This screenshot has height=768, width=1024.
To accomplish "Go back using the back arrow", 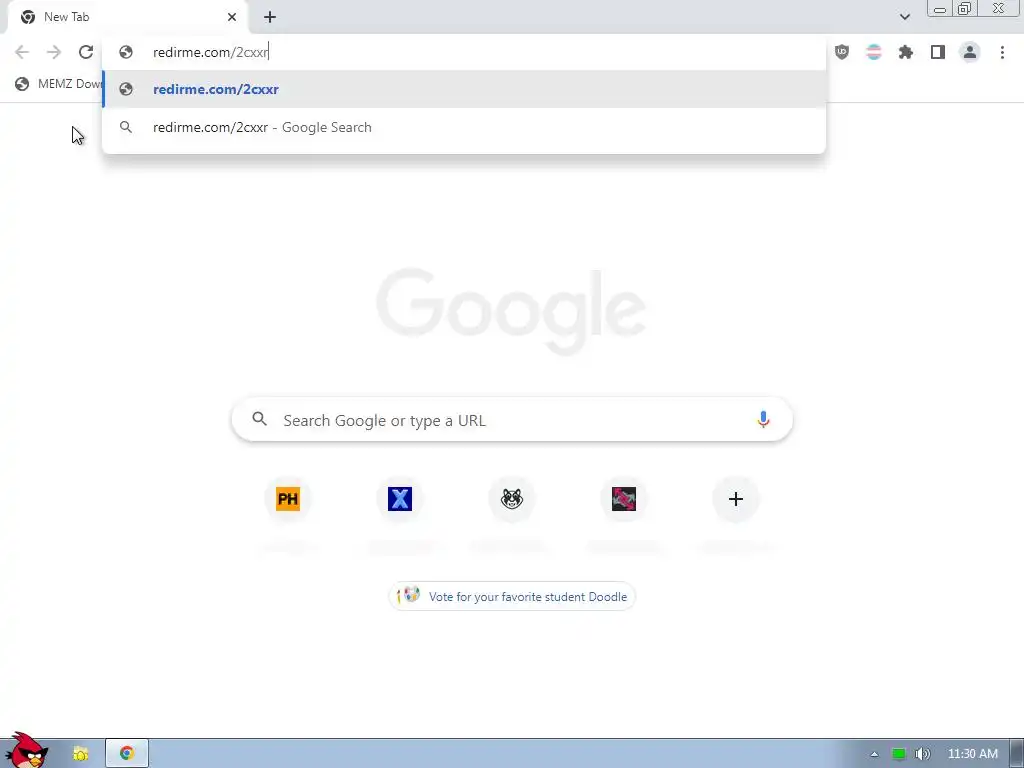I will (x=22, y=52).
